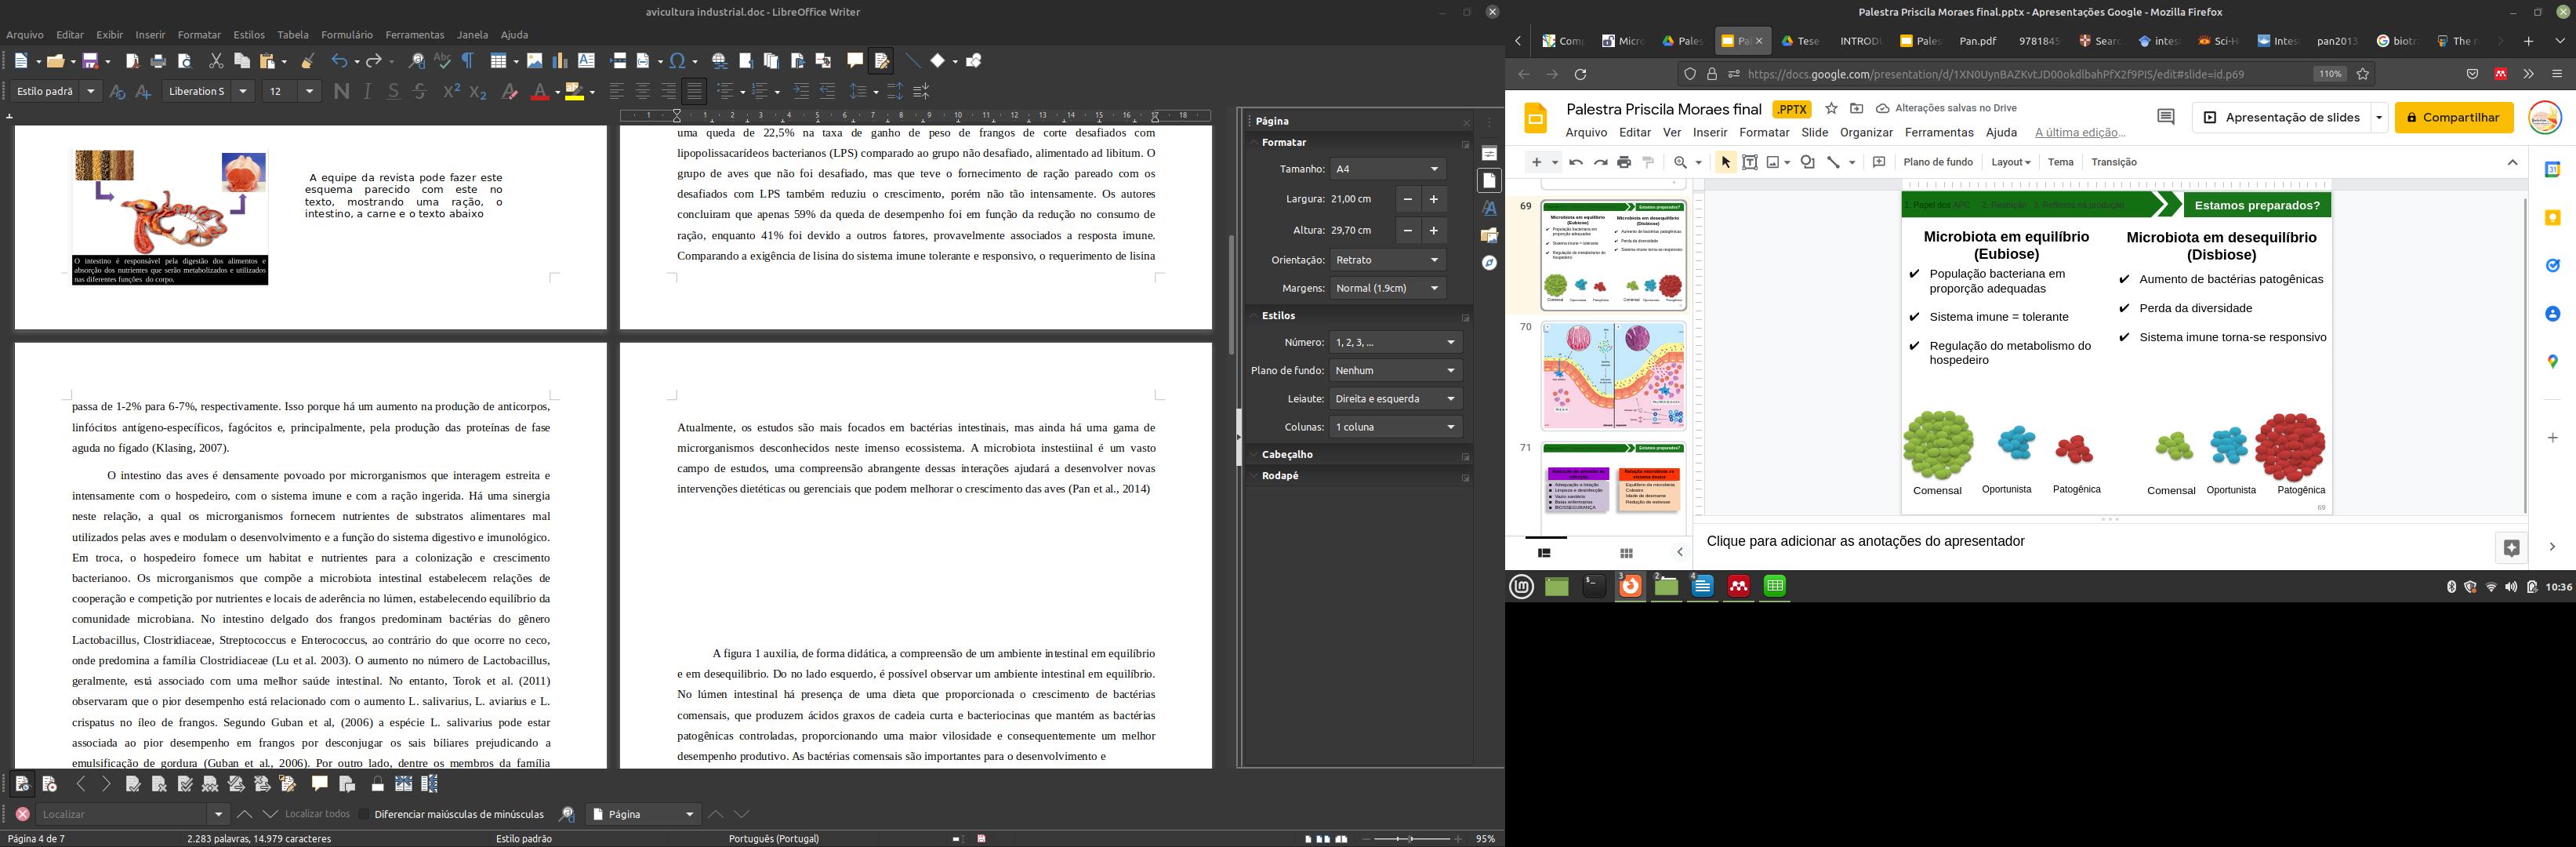This screenshot has width=2576, height=847.
Task: Insert special character Omega icon
Action: tap(678, 61)
